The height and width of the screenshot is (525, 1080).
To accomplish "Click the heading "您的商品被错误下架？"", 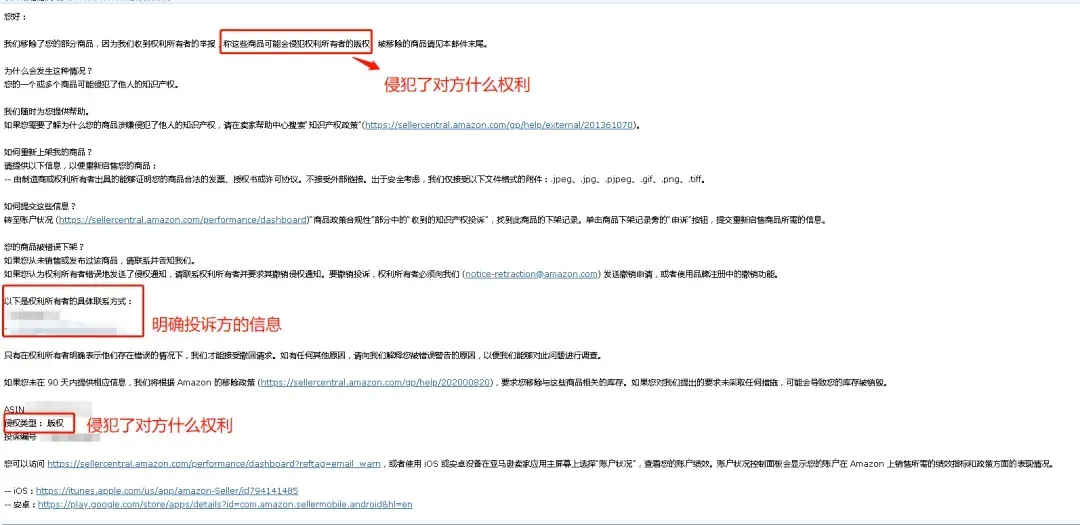I will click(44, 247).
